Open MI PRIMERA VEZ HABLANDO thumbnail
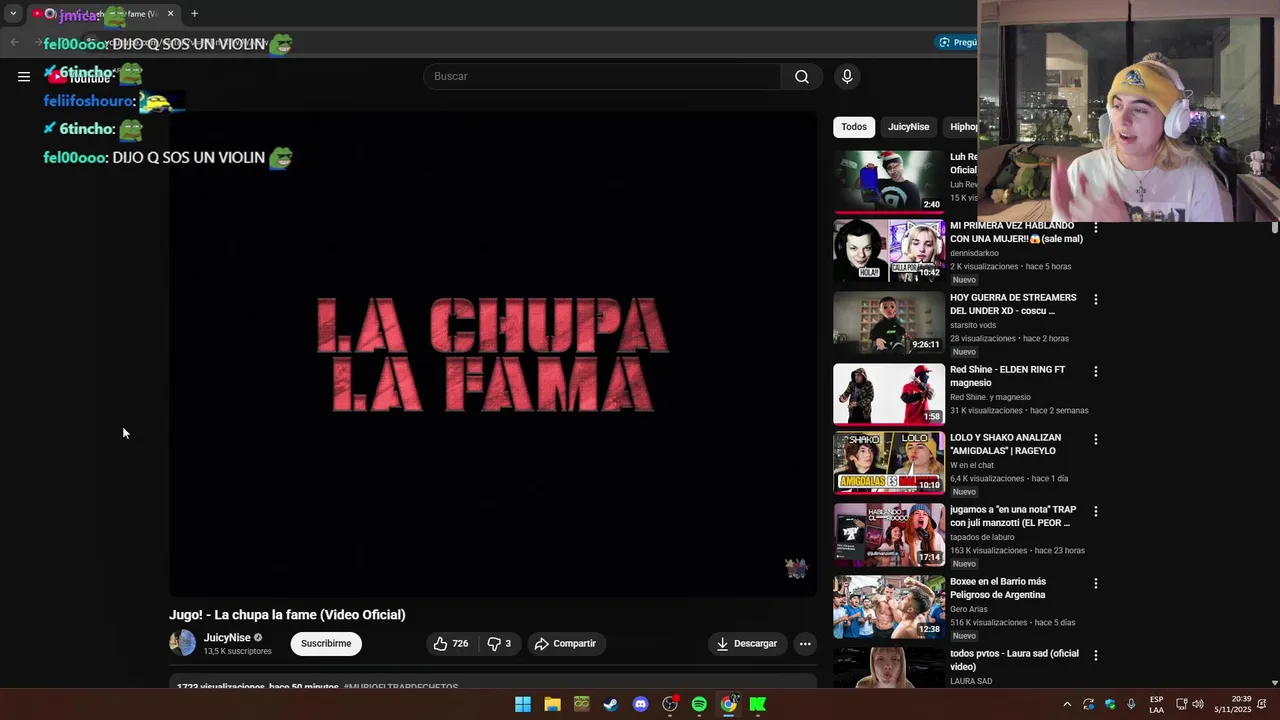This screenshot has width=1280, height=720. [x=889, y=250]
